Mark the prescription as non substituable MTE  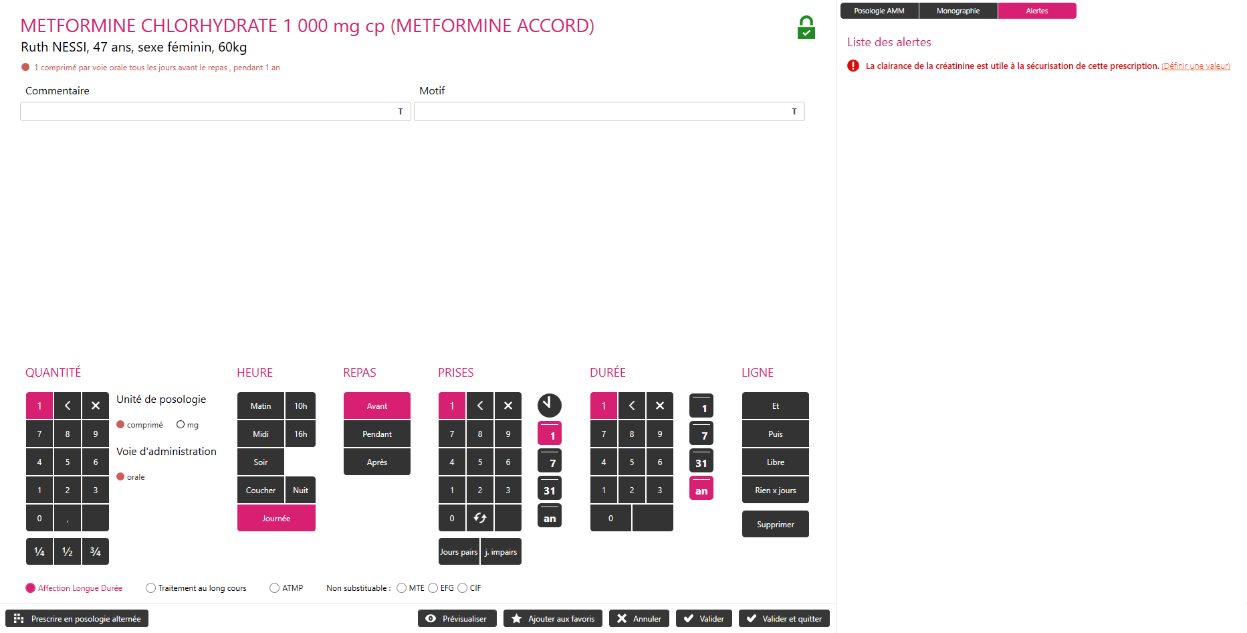(x=402, y=588)
